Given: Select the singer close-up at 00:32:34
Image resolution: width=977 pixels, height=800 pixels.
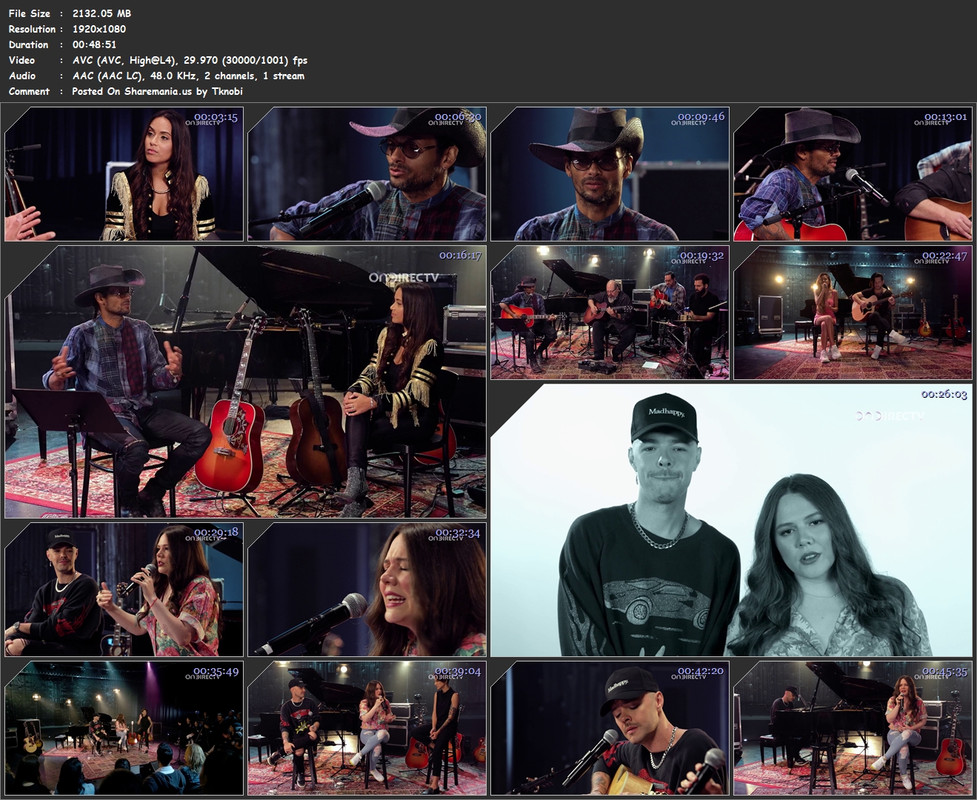Looking at the screenshot, I should pyautogui.click(x=367, y=589).
